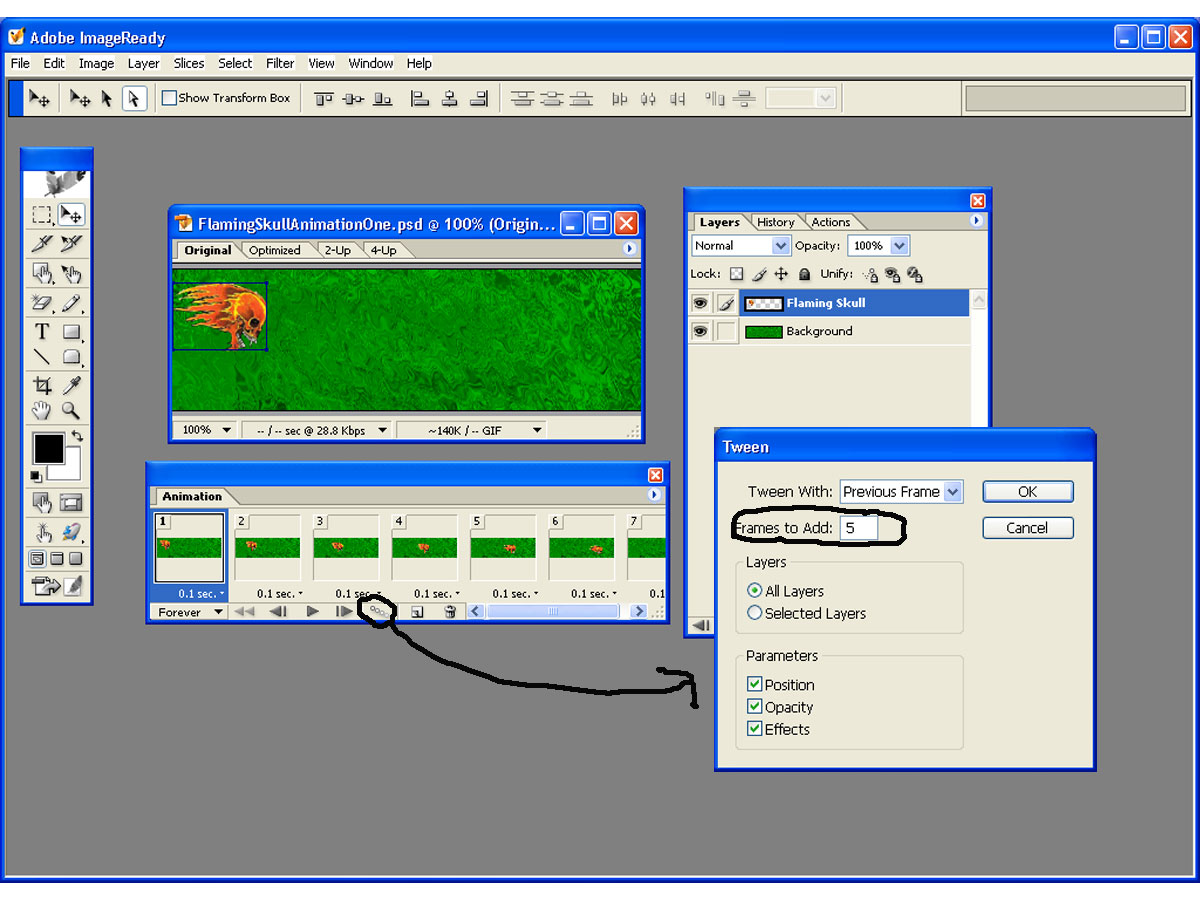Toggle image map visibility in toolbox
Viewport: 1200px width, 900px height.
tap(42, 502)
